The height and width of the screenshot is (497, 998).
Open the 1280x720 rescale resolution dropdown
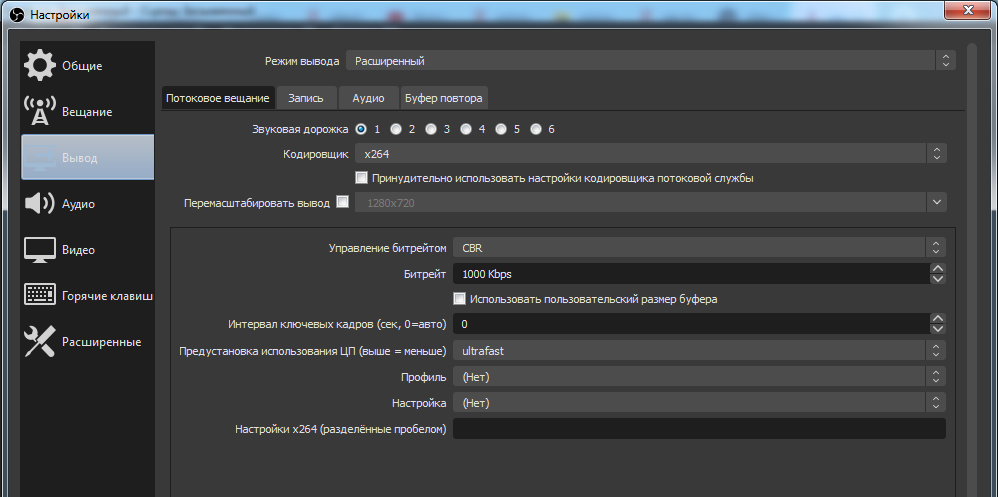[x=650, y=202]
